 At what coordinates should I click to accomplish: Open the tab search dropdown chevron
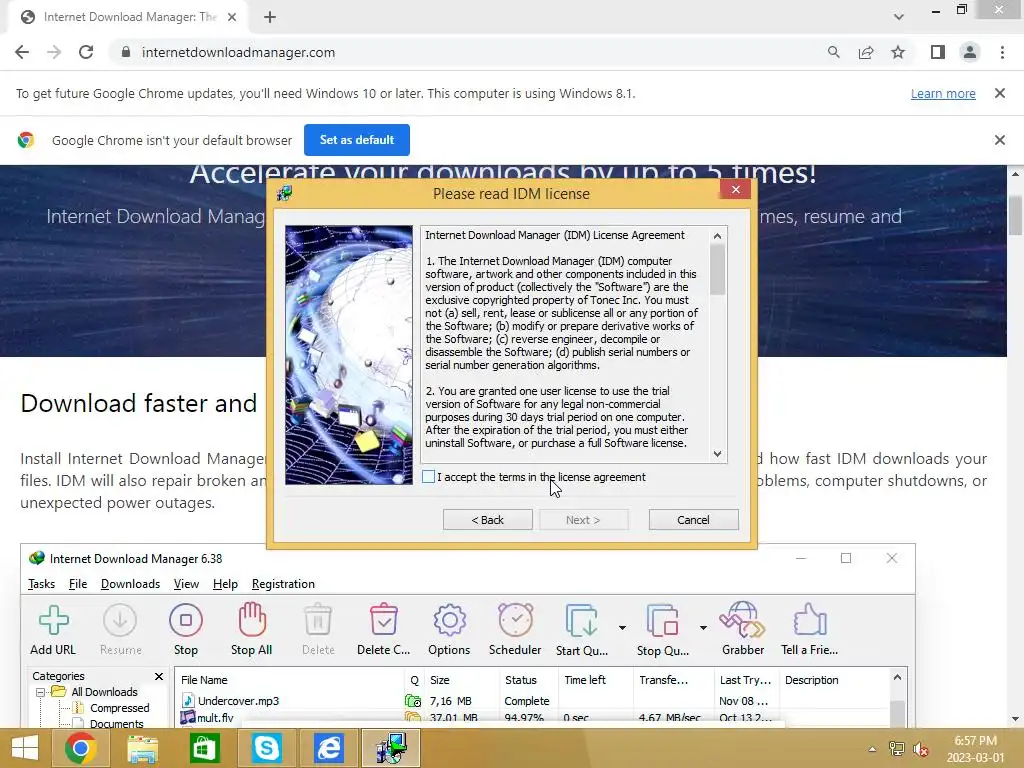[x=899, y=17]
